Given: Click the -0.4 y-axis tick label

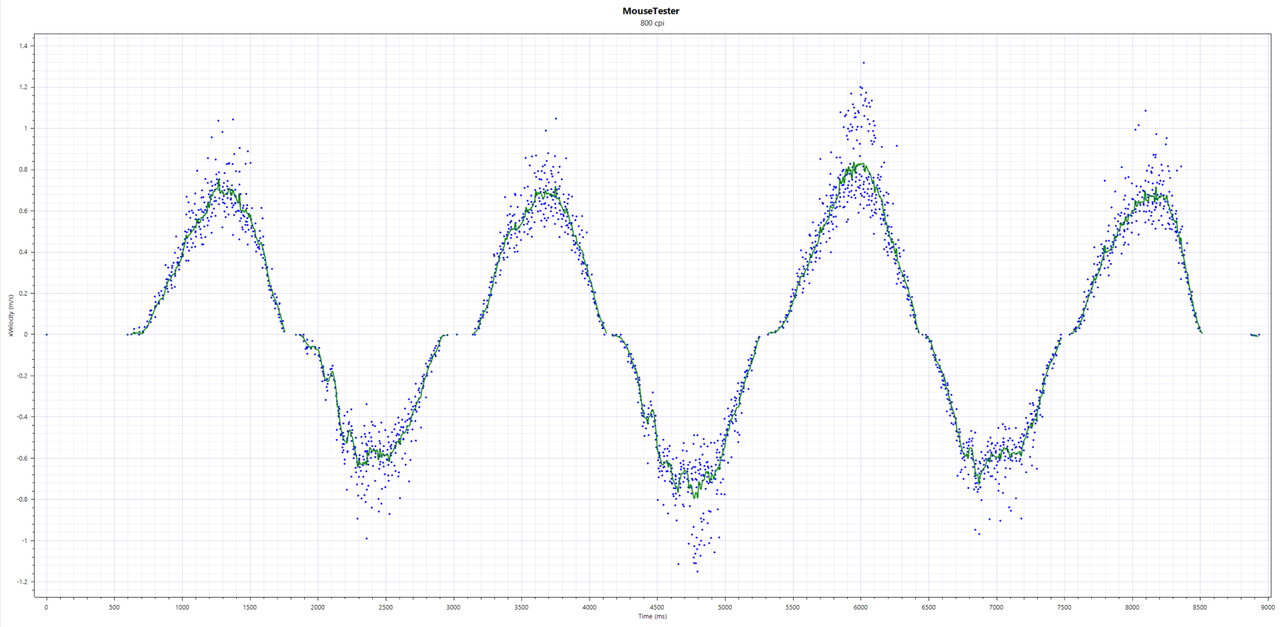Looking at the screenshot, I should click(x=24, y=417).
